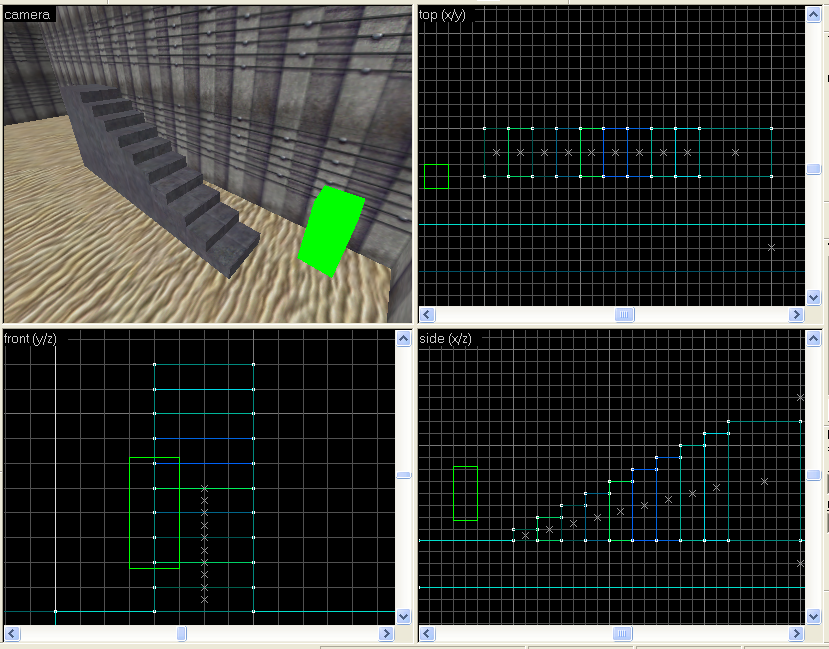Select green rectangle brush in side view
Screen dimensions: 829x649
(465, 493)
